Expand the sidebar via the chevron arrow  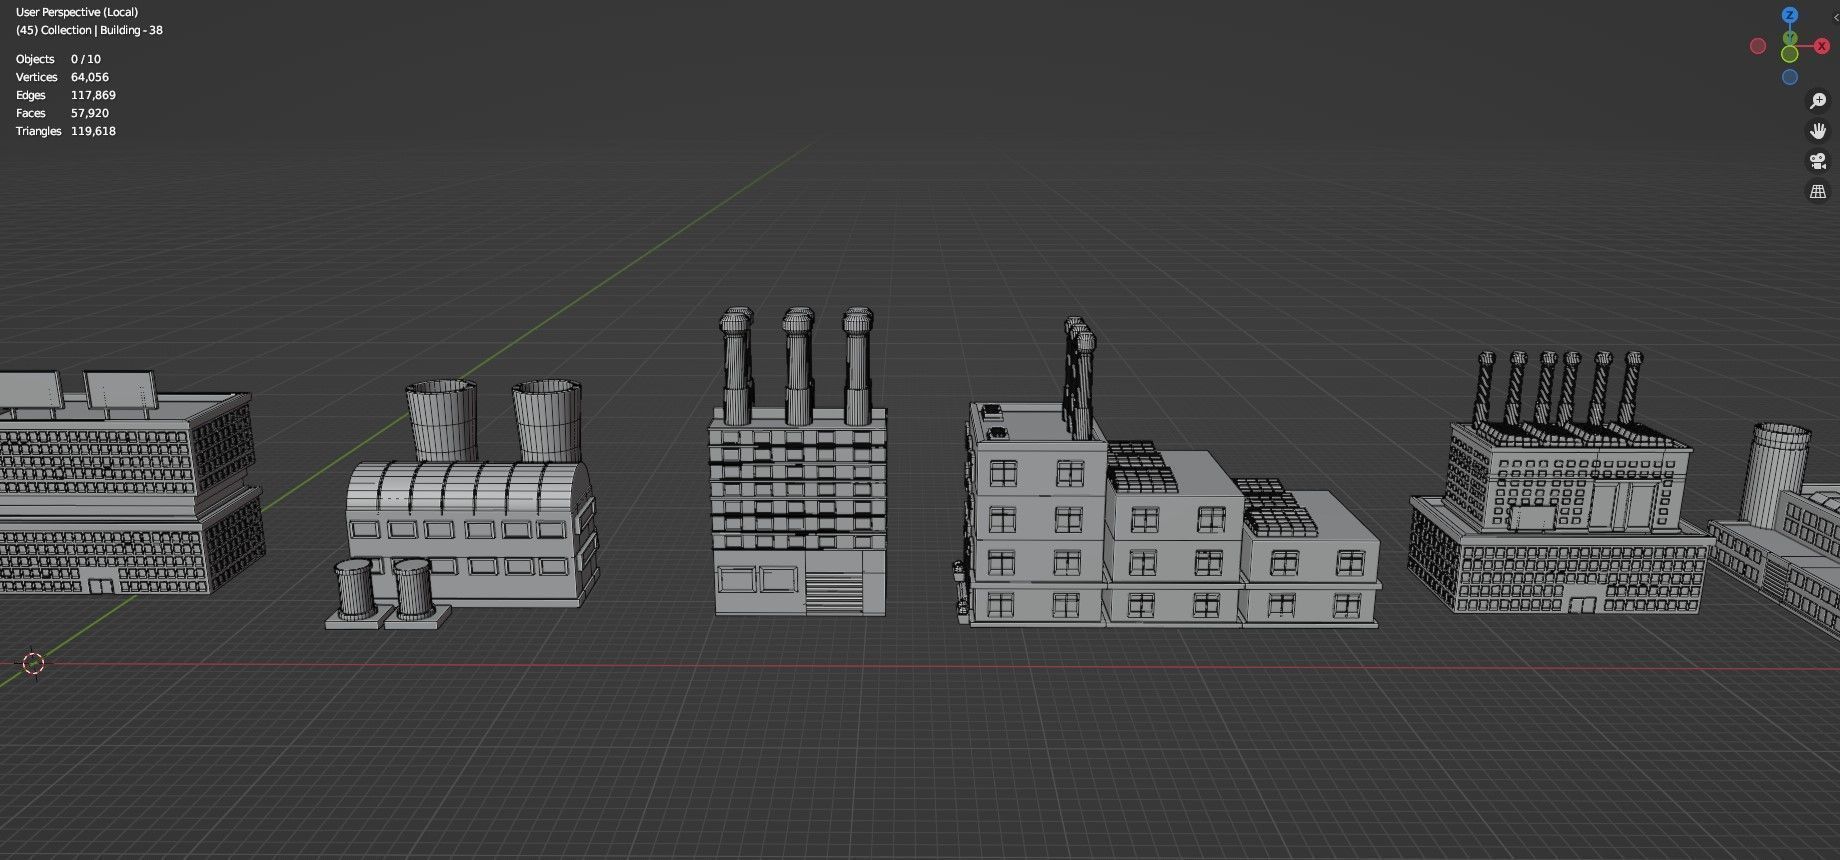coord(1837,16)
